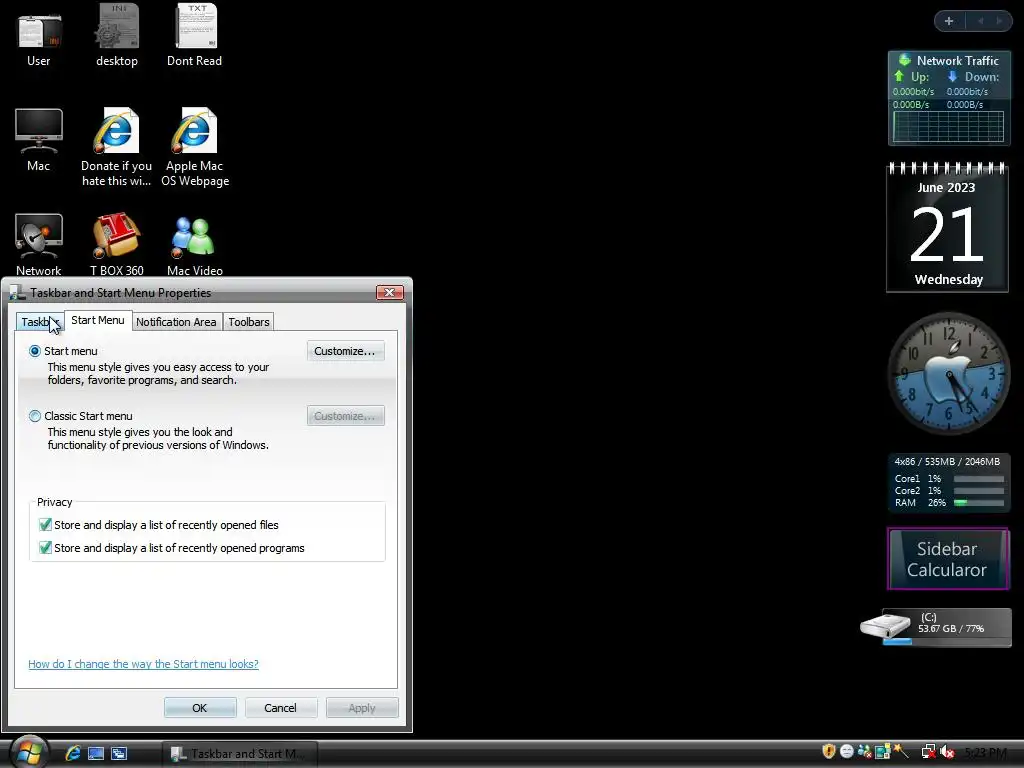
Task: Click Switch between windows Quick Launch icon
Action: click(x=119, y=753)
